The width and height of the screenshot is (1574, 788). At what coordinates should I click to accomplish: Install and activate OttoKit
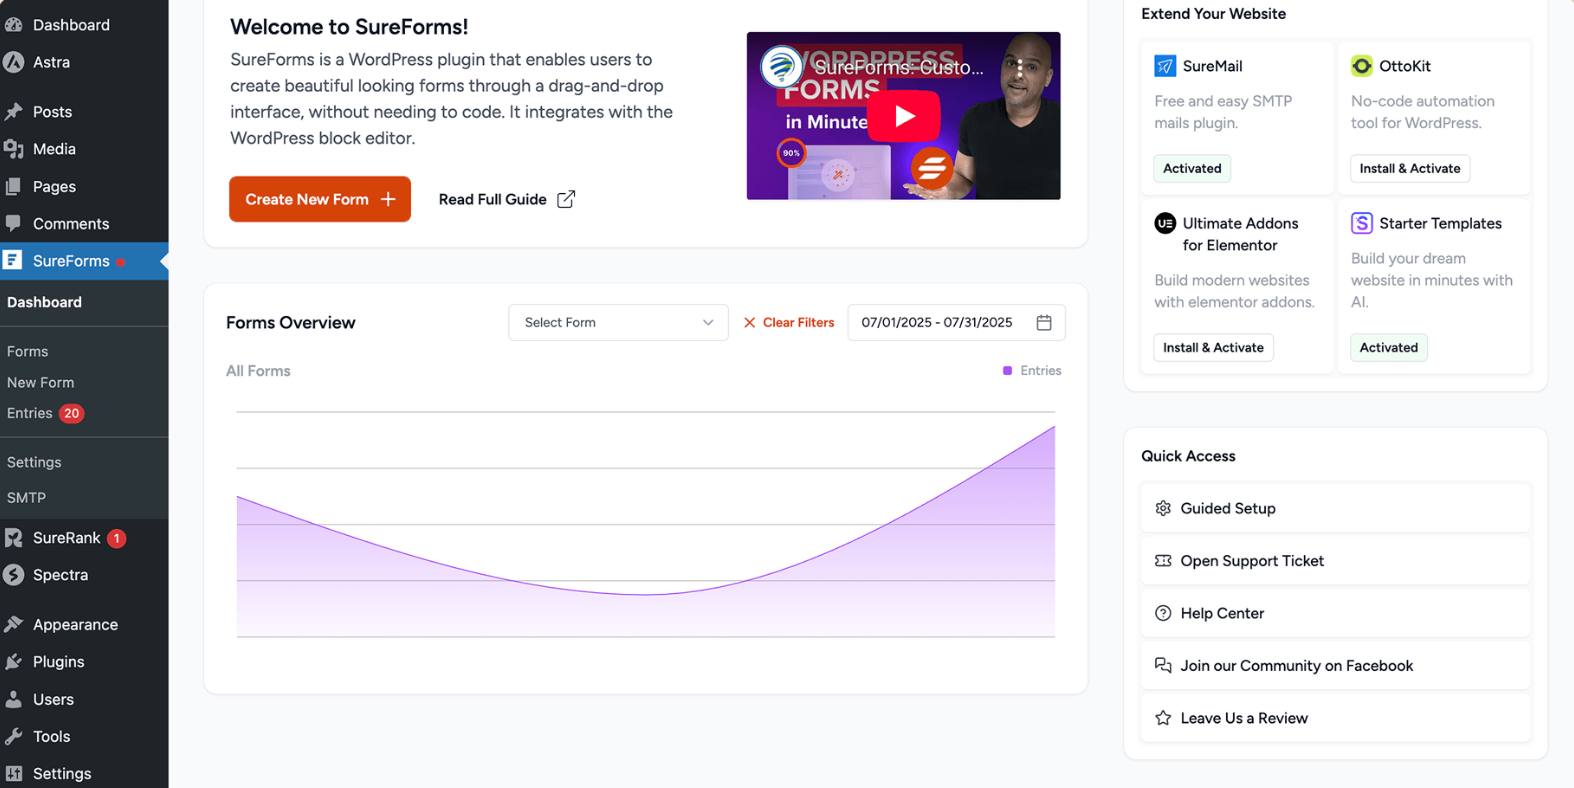1409,168
